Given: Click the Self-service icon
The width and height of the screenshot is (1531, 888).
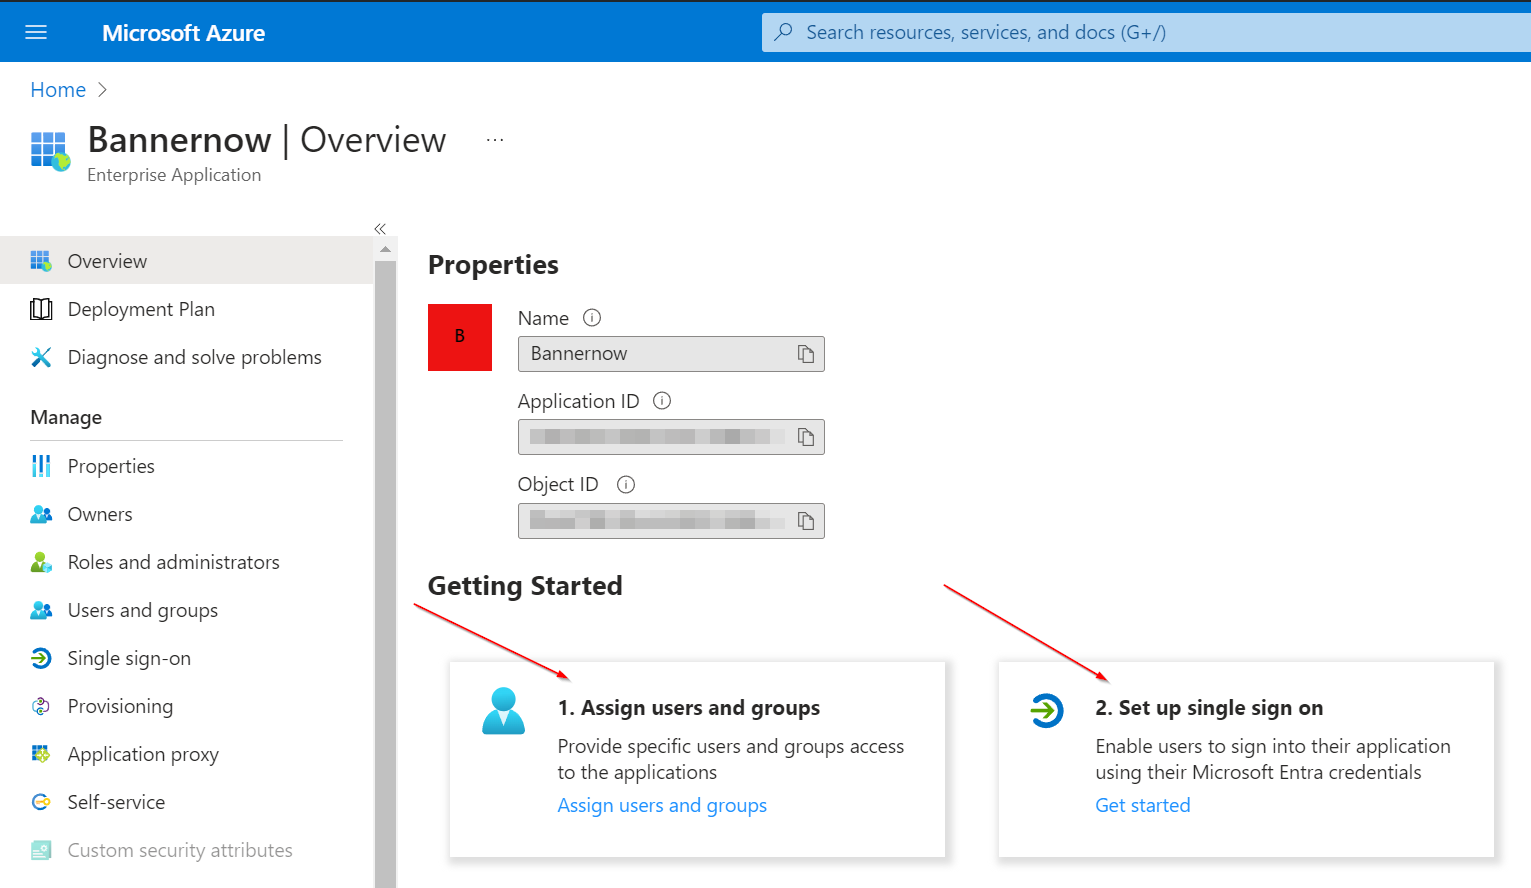Looking at the screenshot, I should (41, 802).
